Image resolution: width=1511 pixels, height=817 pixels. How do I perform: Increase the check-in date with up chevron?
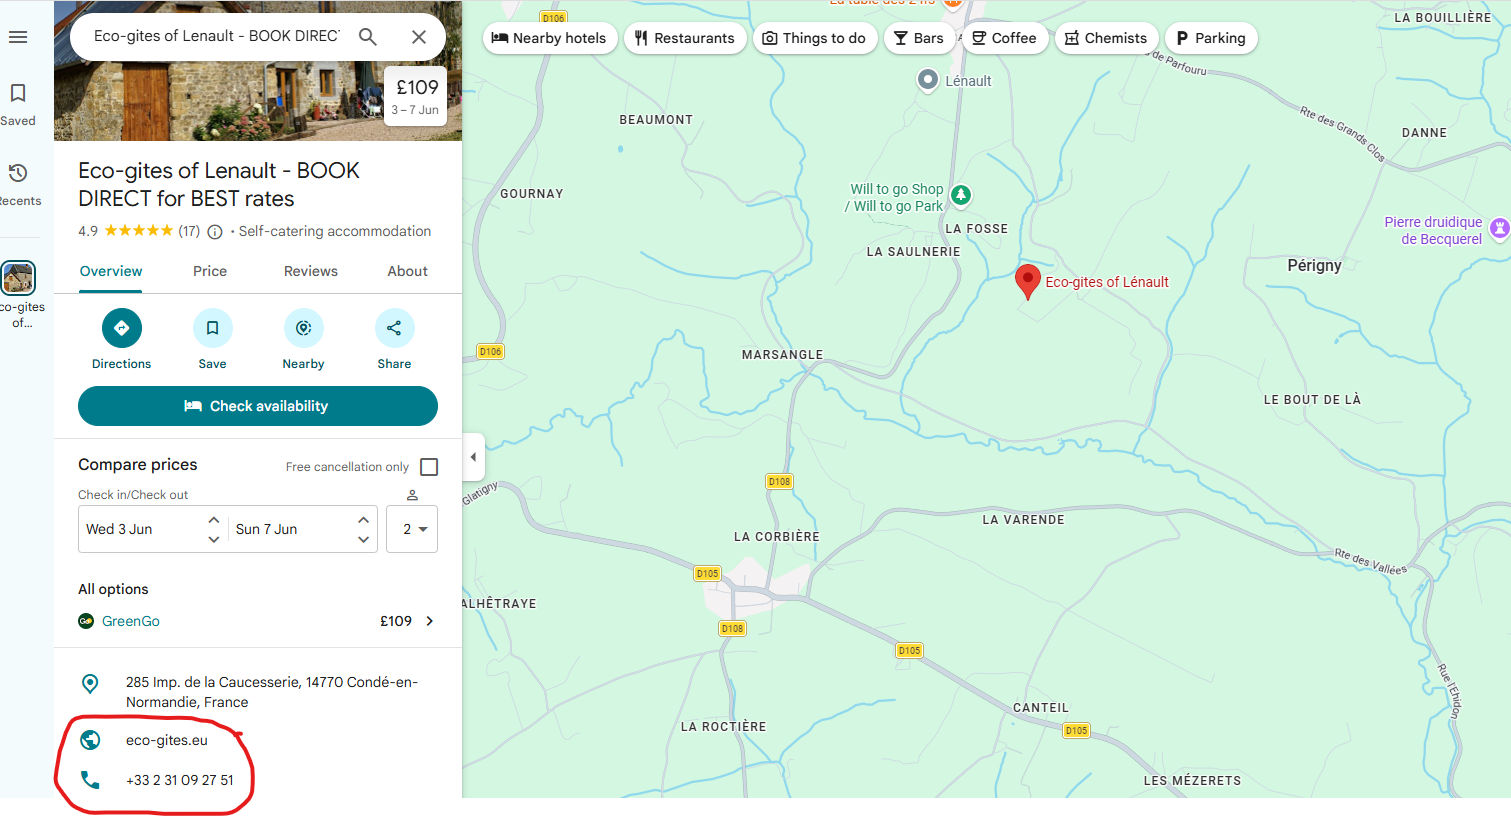pyautogui.click(x=214, y=520)
